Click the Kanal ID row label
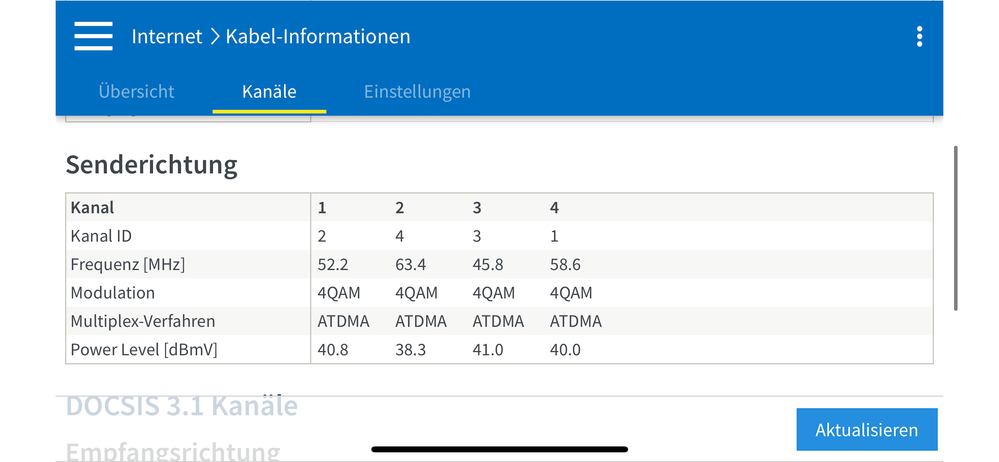Viewport: 999px width, 462px height. click(101, 236)
